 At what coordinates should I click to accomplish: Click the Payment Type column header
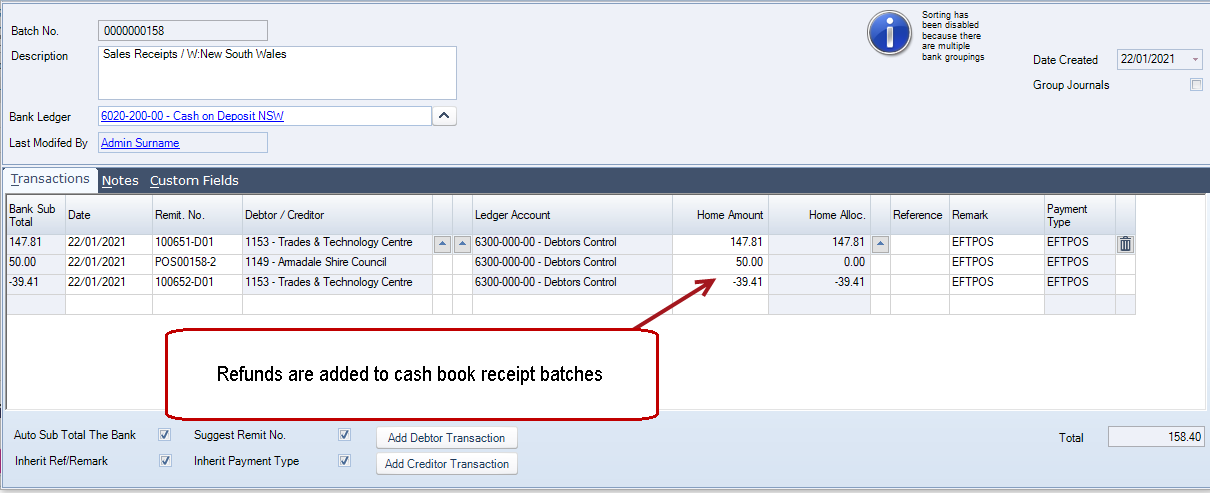point(1079,215)
